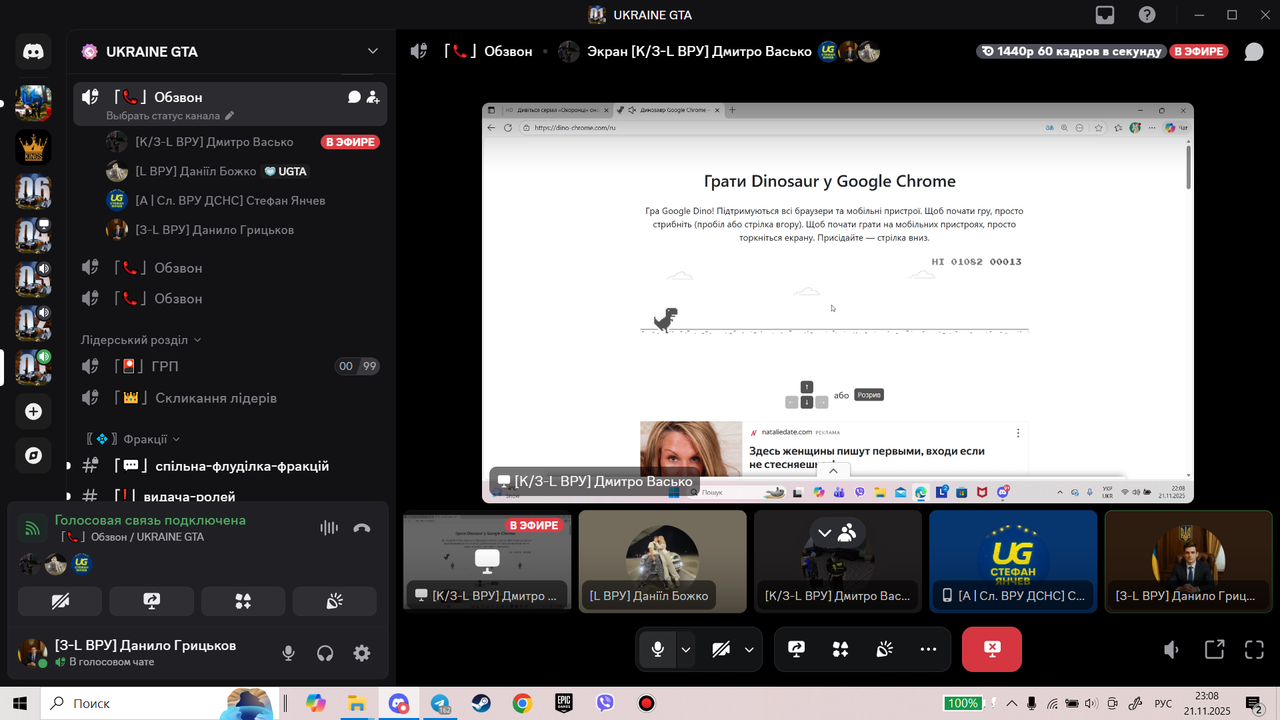Join the Скликання лідерів voice channel
Image resolution: width=1280 pixels, height=720 pixels.
[230, 398]
